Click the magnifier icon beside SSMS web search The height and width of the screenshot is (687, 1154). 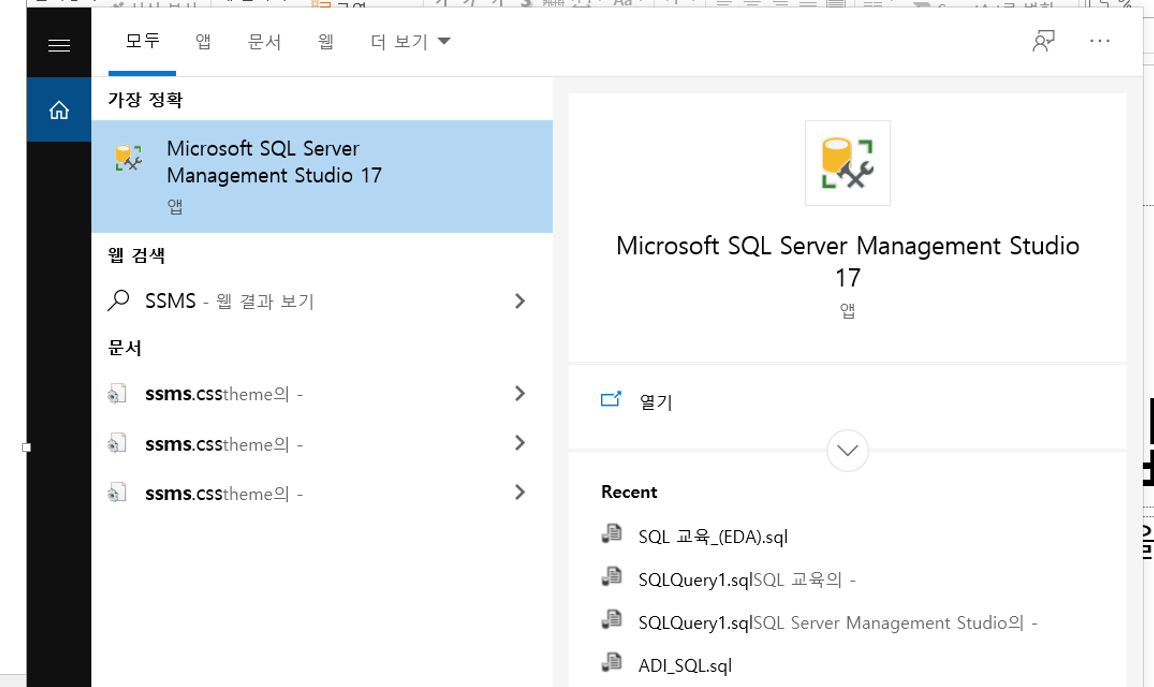click(118, 300)
